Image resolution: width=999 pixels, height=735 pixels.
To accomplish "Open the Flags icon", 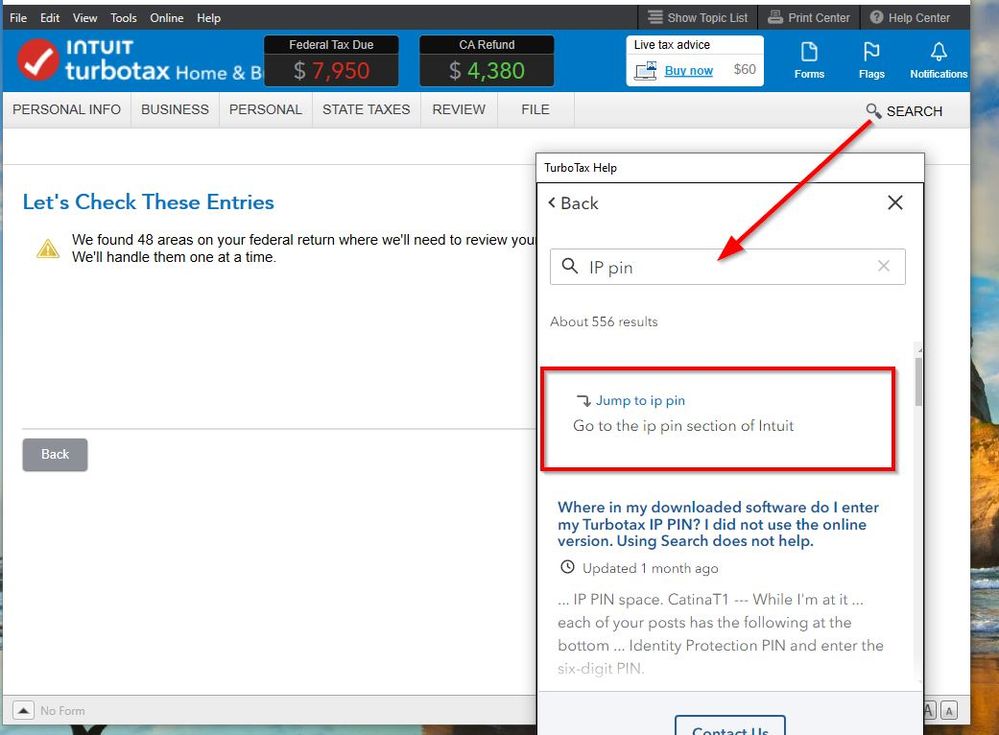I will 871,61.
